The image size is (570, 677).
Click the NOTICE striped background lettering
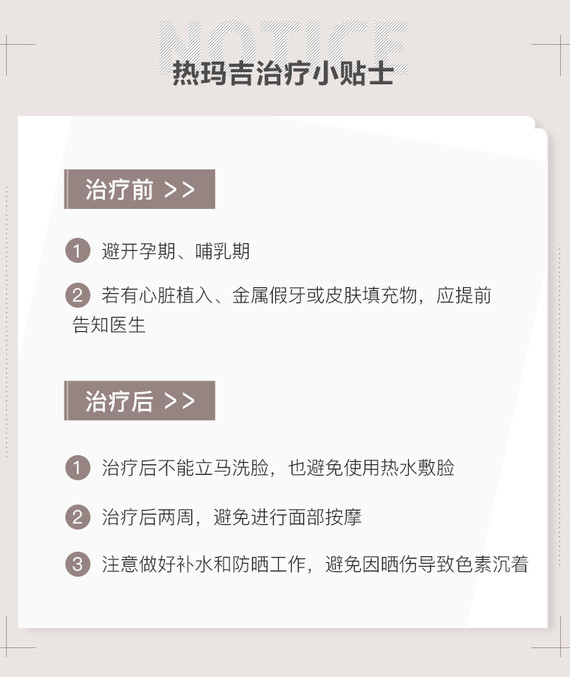coord(283,43)
